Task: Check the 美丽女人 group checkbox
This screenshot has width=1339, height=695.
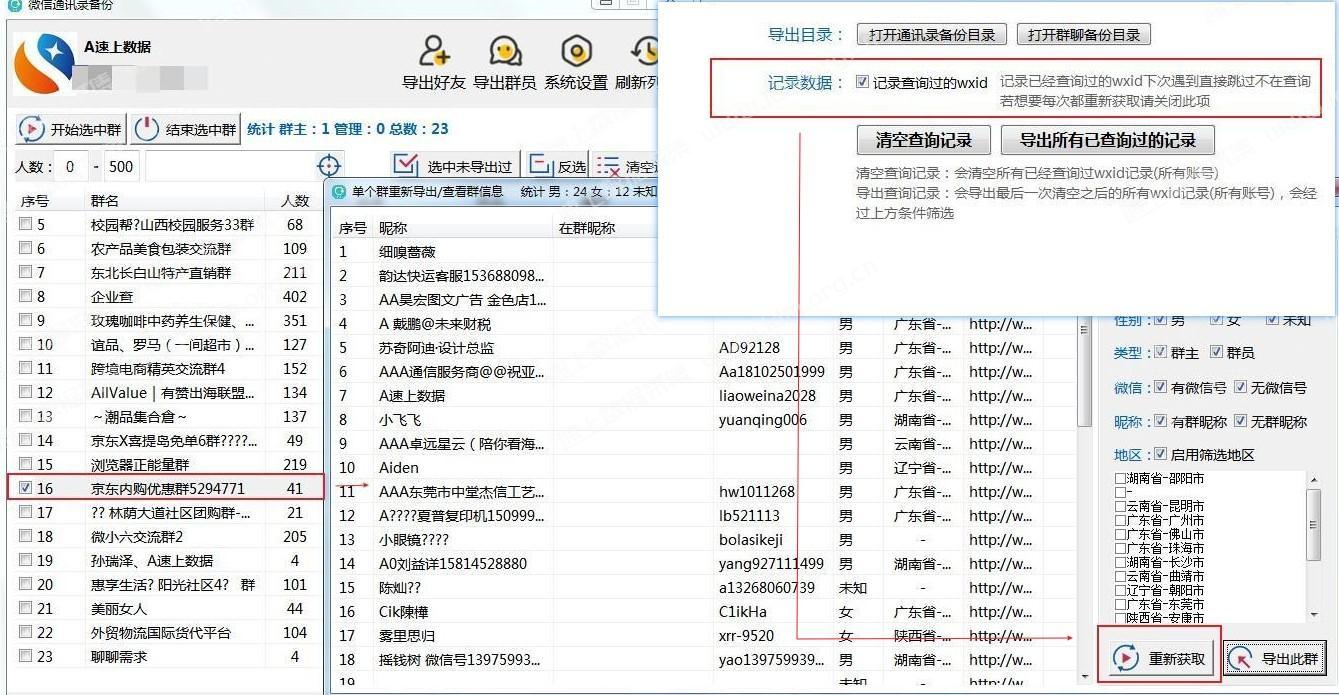Action: tap(26, 608)
